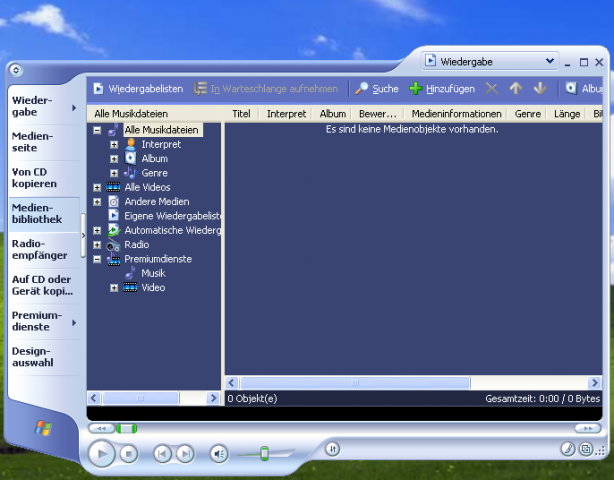Open the Designauswahl tab
614x480 pixels.
(43, 357)
